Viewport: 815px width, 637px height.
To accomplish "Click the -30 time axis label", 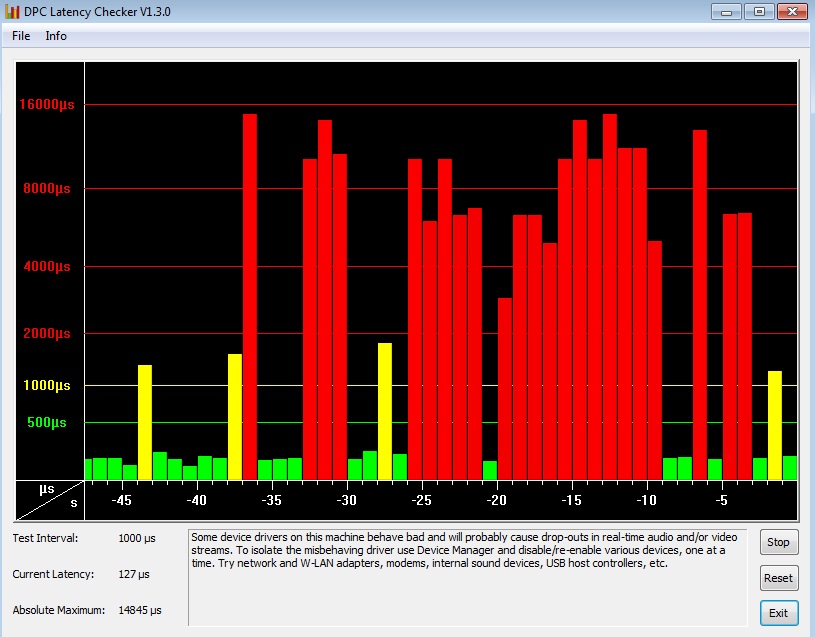I will 347,500.
